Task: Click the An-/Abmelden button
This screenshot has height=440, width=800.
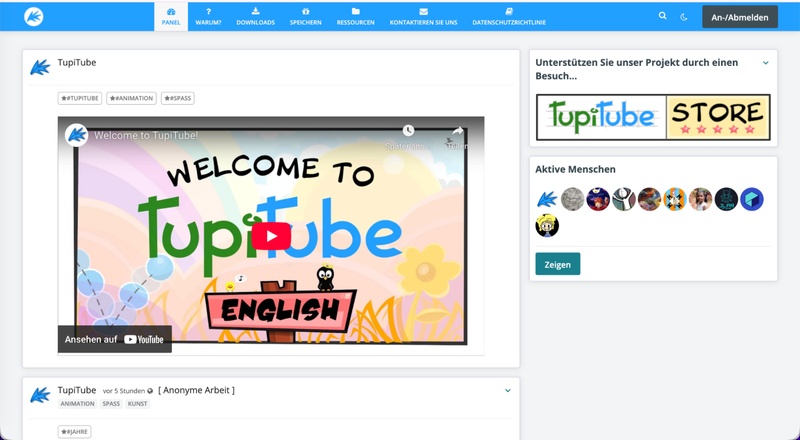Action: point(740,16)
